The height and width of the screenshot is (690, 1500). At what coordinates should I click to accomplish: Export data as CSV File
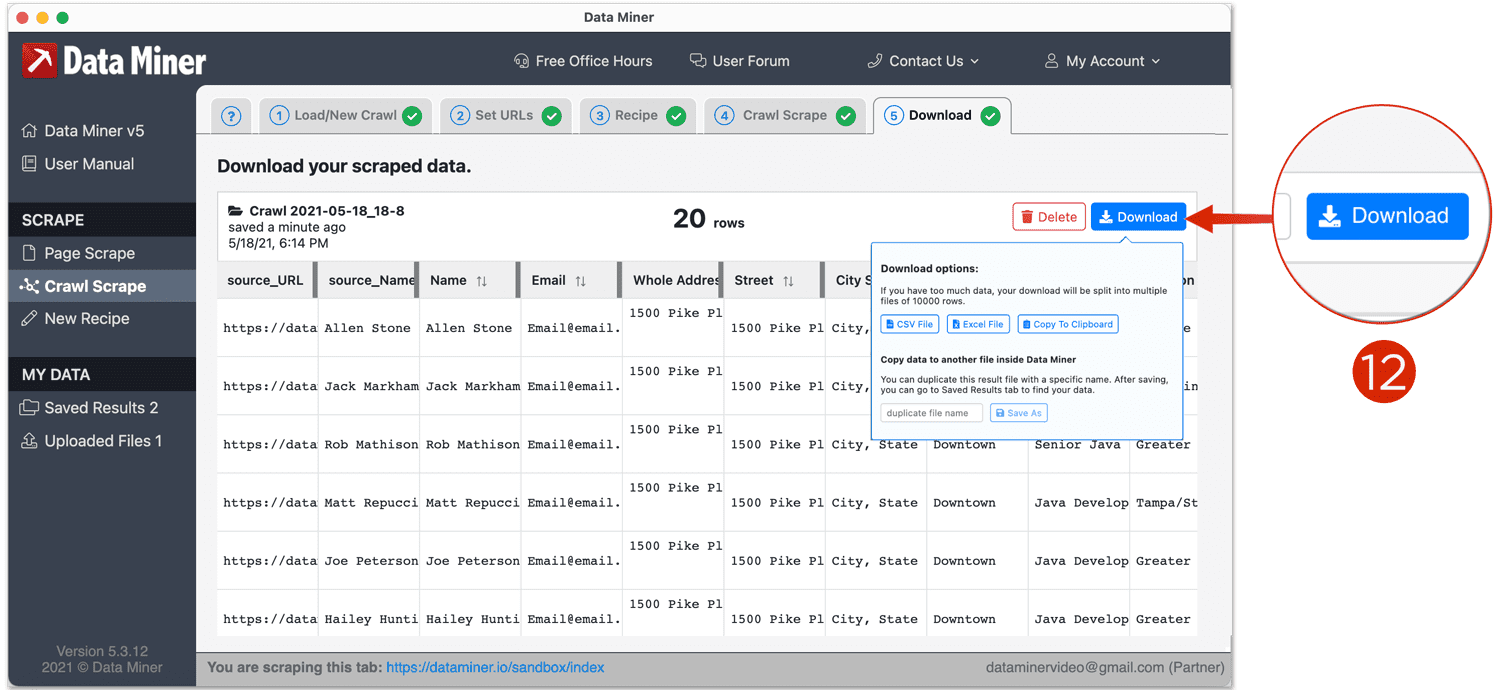click(910, 324)
